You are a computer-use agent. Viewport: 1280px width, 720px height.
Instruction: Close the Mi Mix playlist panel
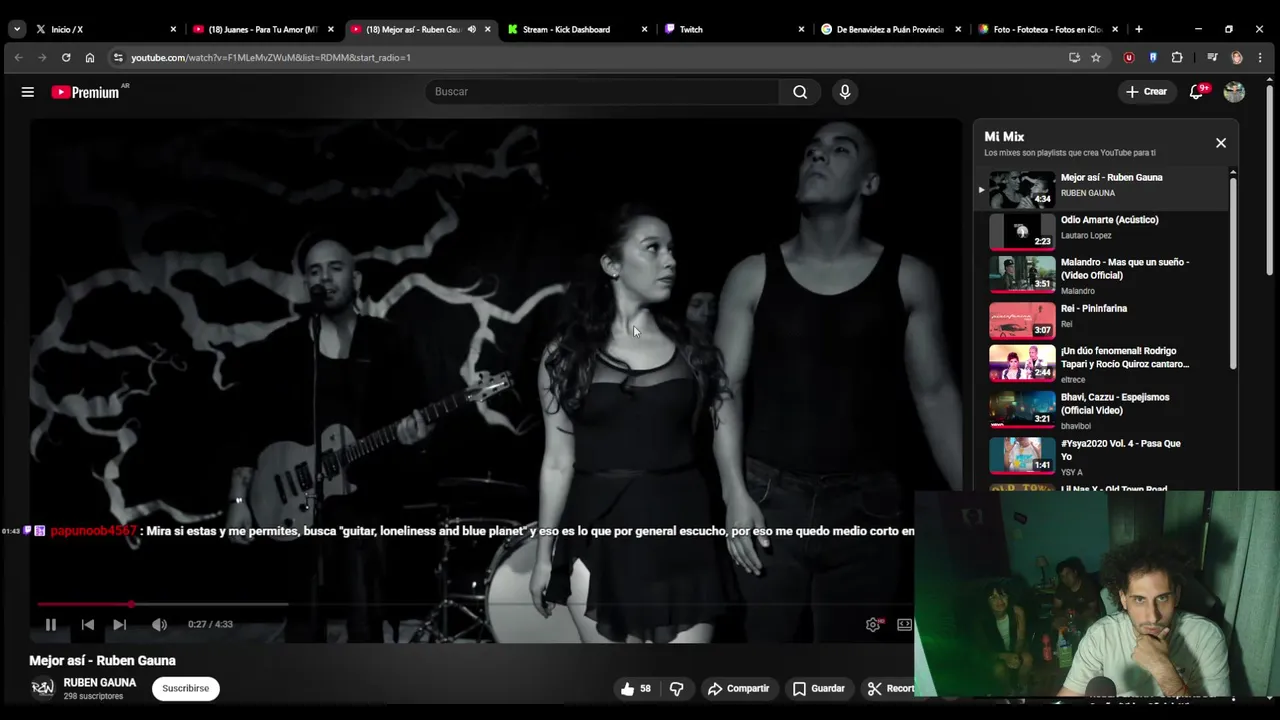pos(1221,143)
